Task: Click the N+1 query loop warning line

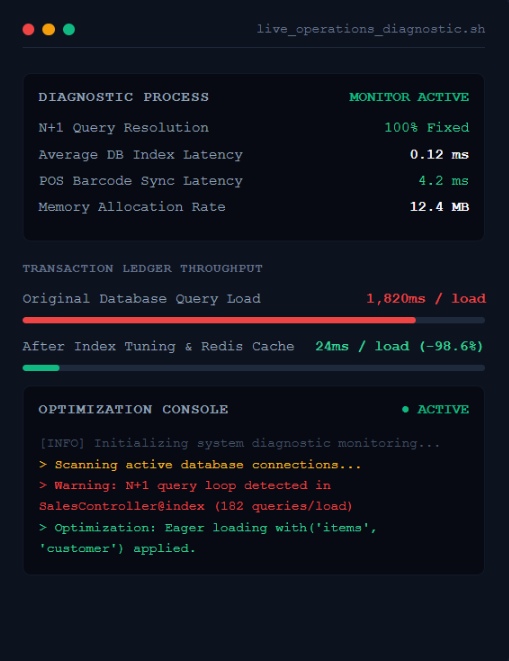Action: (196, 496)
